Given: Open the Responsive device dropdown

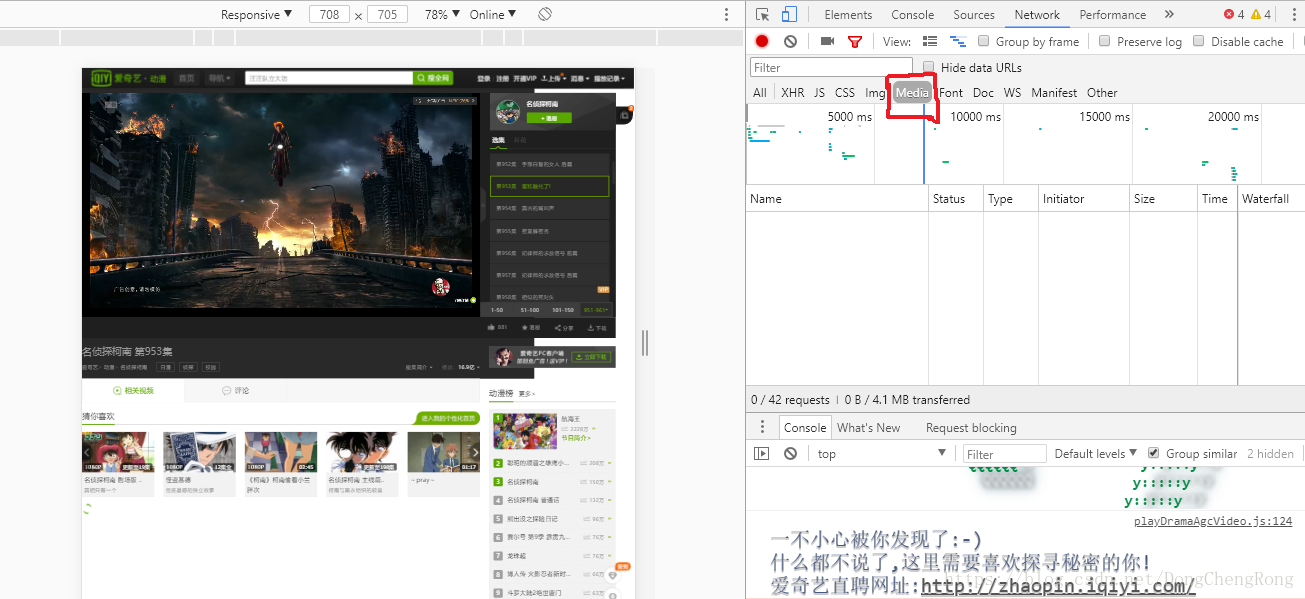Looking at the screenshot, I should [256, 15].
